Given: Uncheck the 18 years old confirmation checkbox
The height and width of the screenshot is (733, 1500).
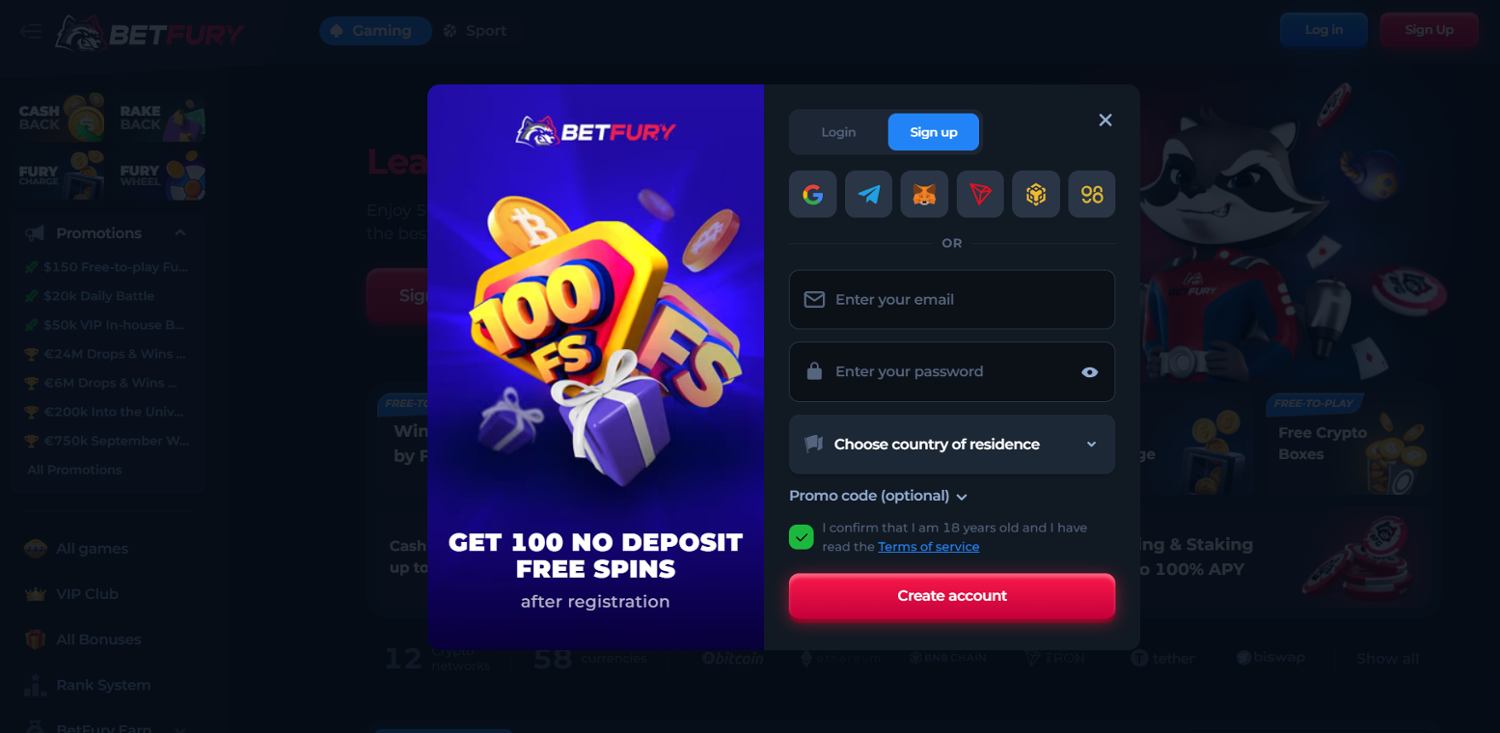Looking at the screenshot, I should pyautogui.click(x=801, y=537).
